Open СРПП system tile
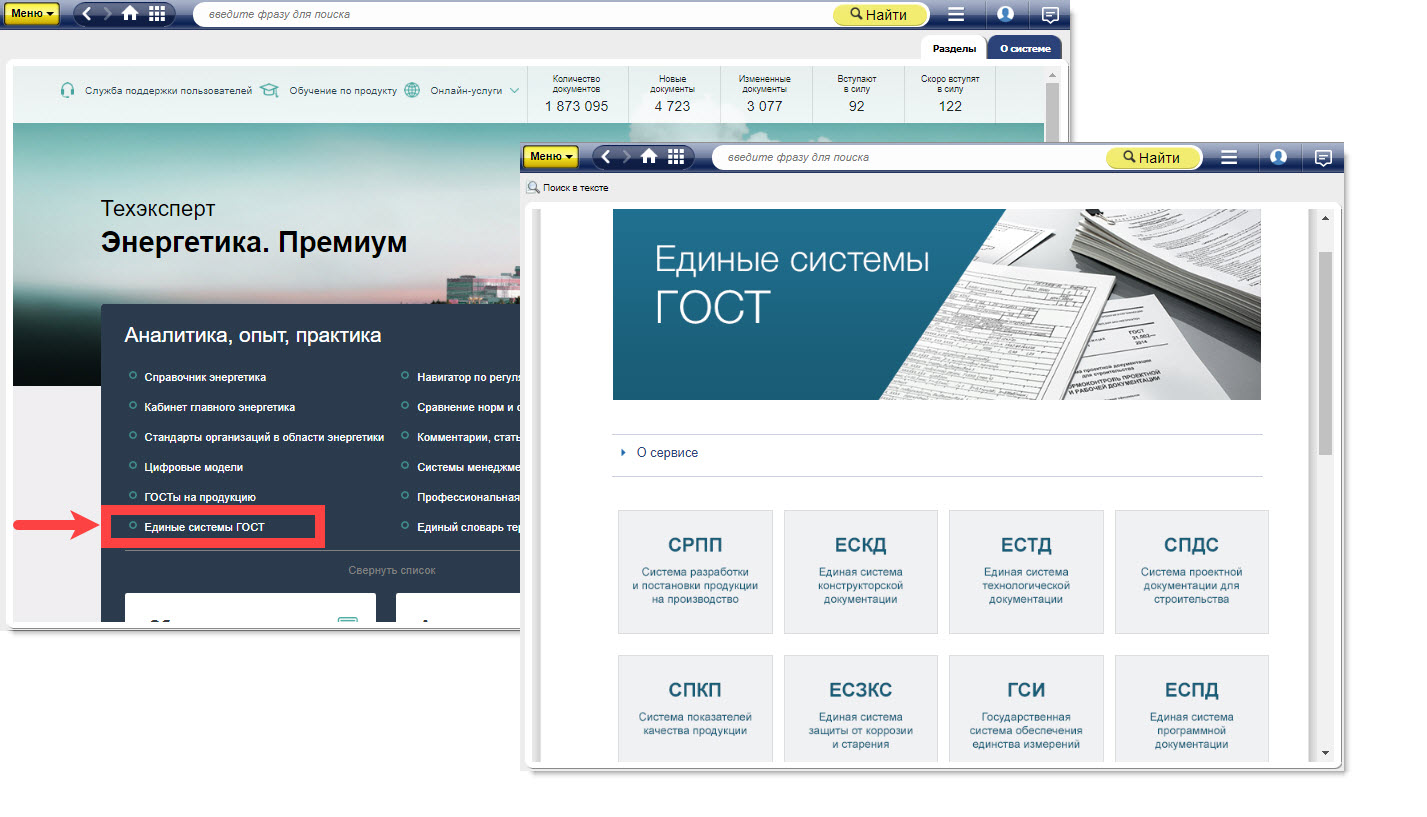This screenshot has width=1427, height=817. point(695,571)
